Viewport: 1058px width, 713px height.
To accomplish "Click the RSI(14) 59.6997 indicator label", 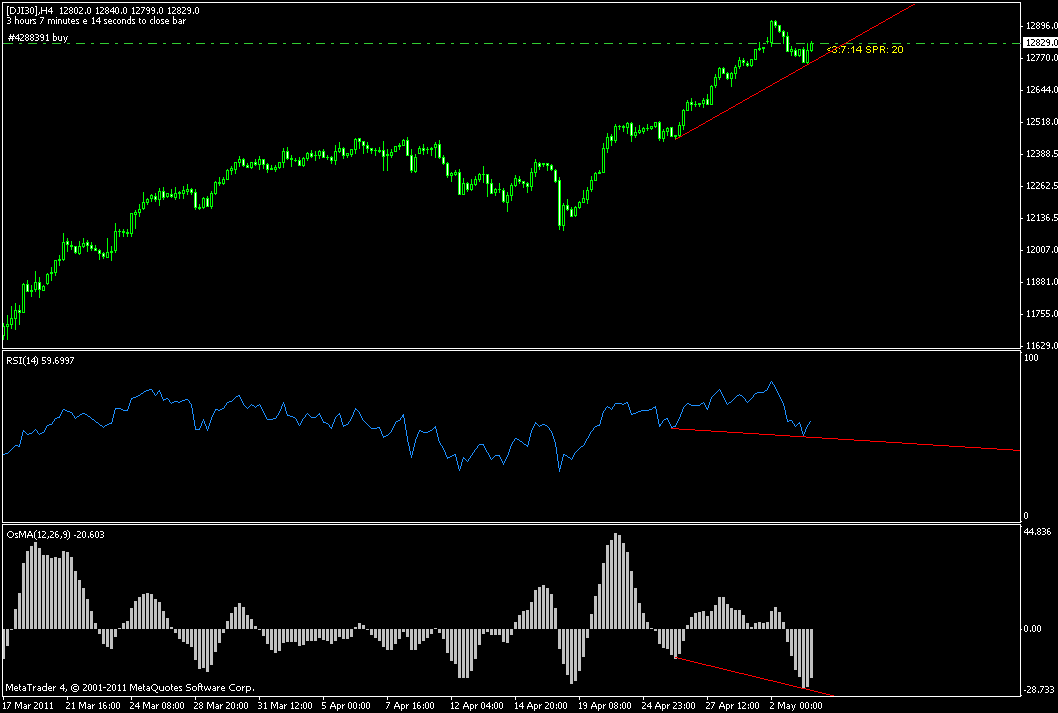I will (x=40, y=361).
